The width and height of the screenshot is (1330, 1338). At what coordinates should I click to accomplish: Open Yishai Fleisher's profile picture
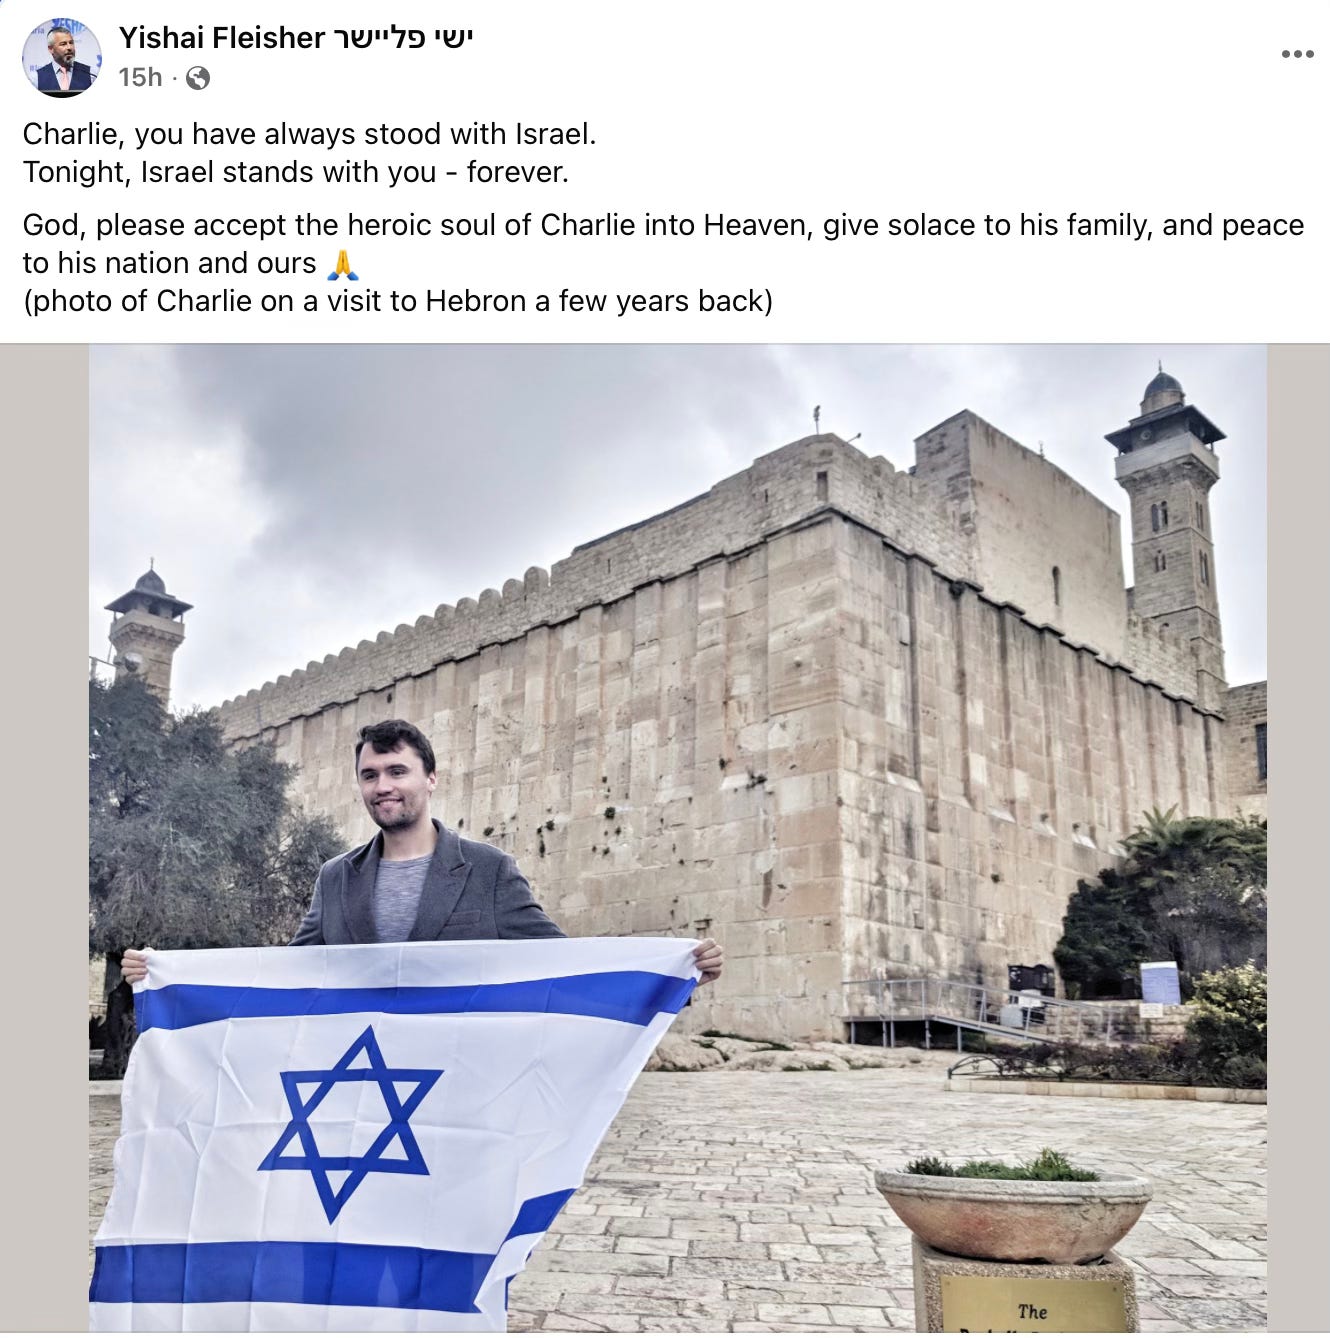62,57
